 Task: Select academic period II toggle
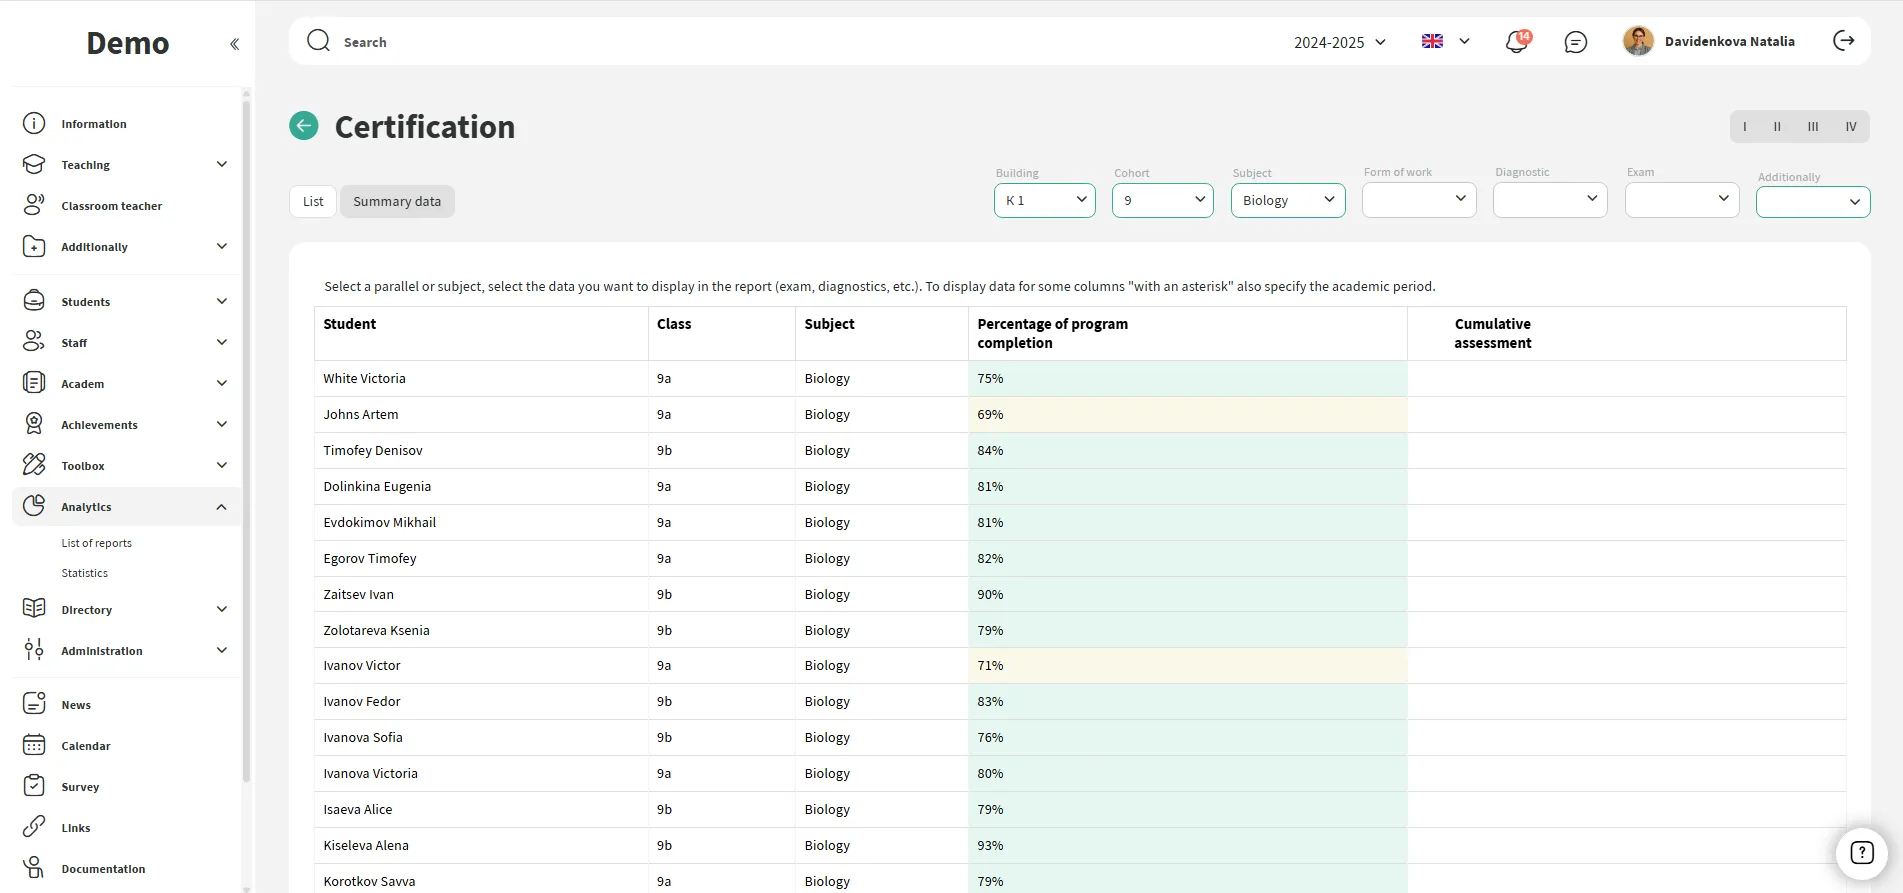[x=1777, y=127]
